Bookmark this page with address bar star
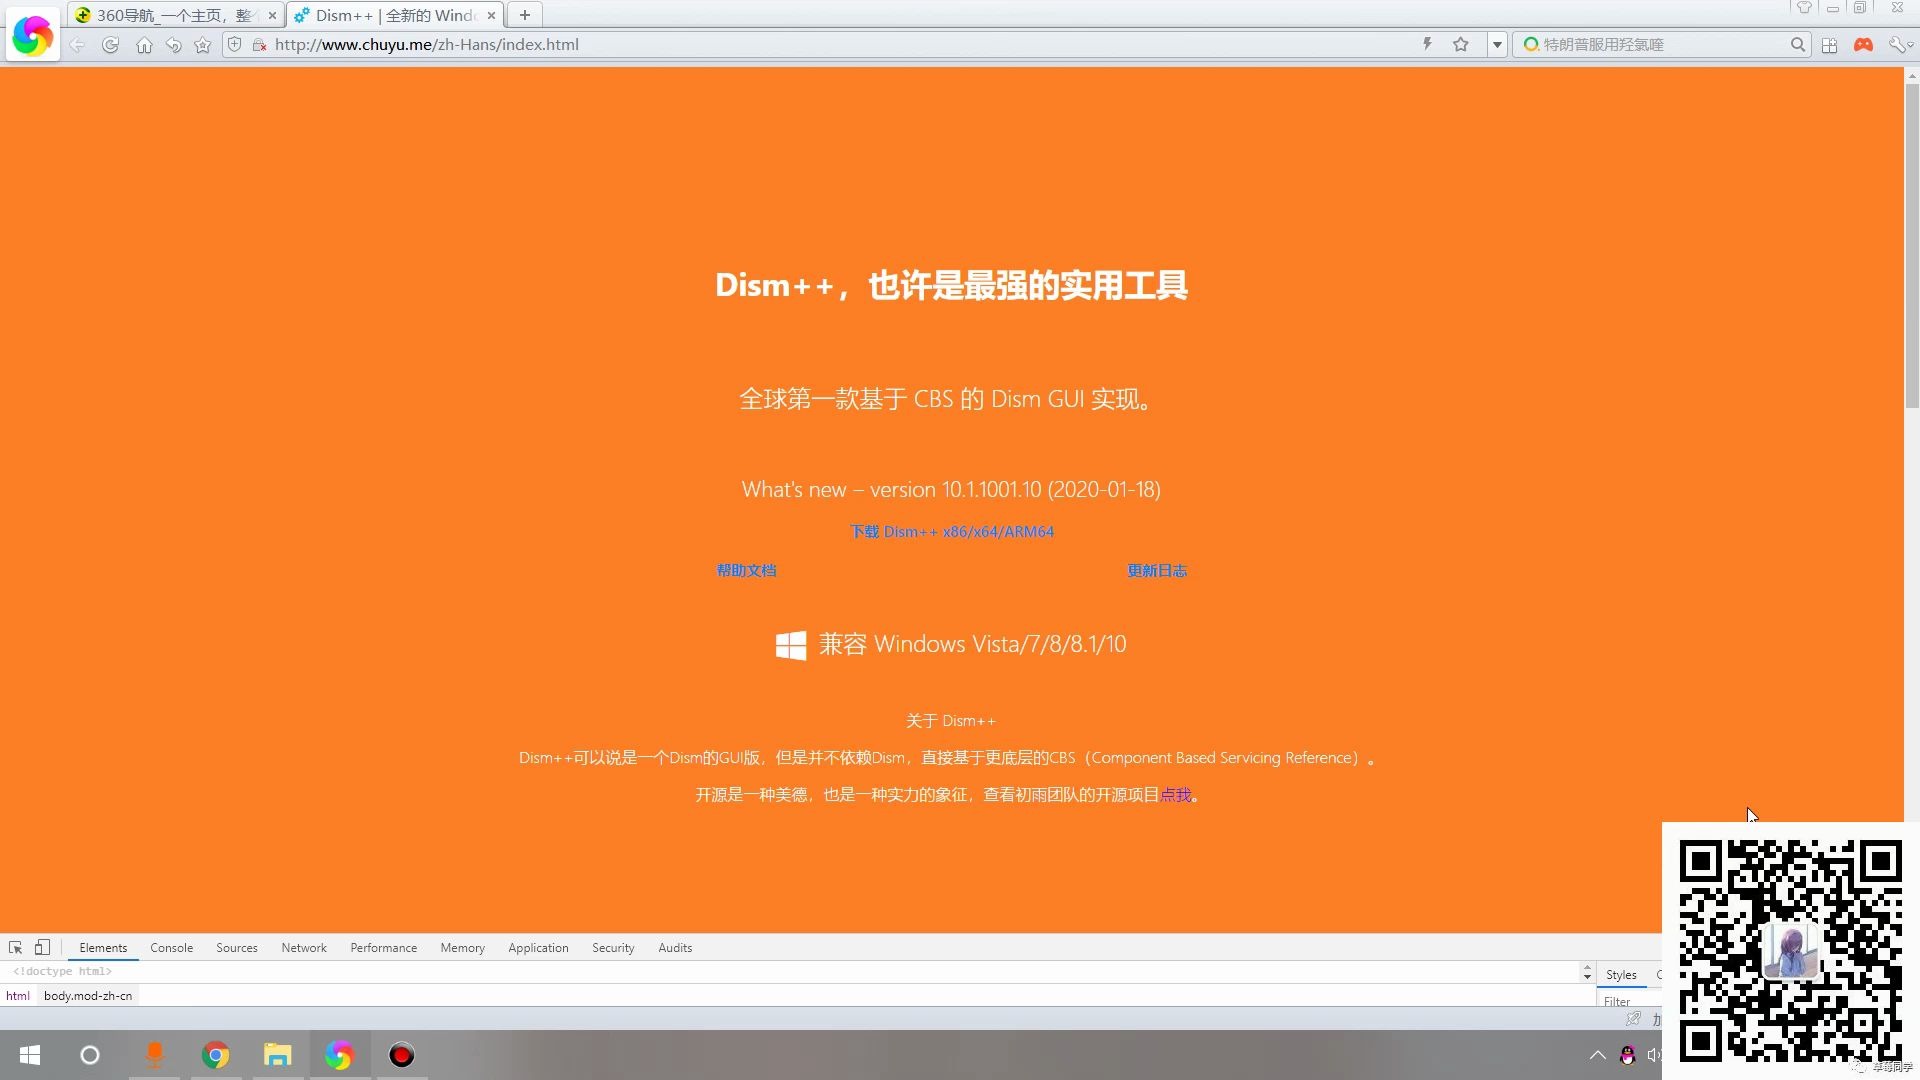The height and width of the screenshot is (1080, 1920). pos(1461,44)
